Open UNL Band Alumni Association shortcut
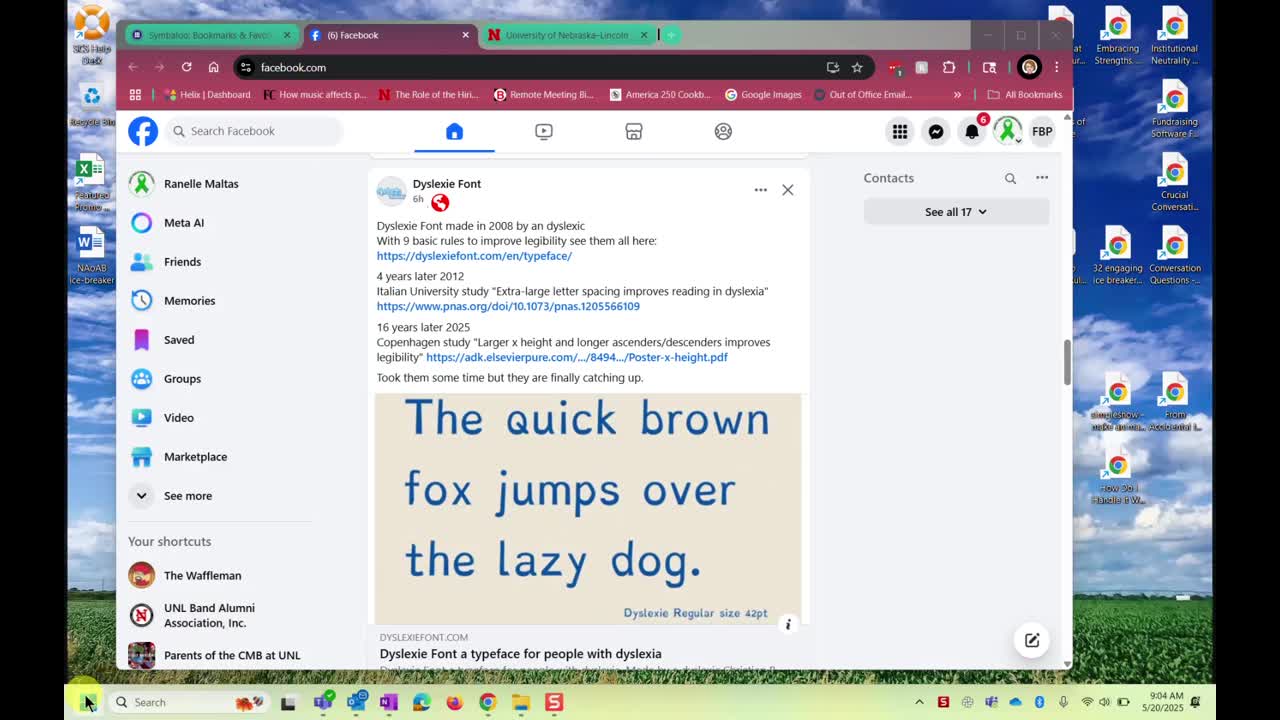 [x=220, y=615]
